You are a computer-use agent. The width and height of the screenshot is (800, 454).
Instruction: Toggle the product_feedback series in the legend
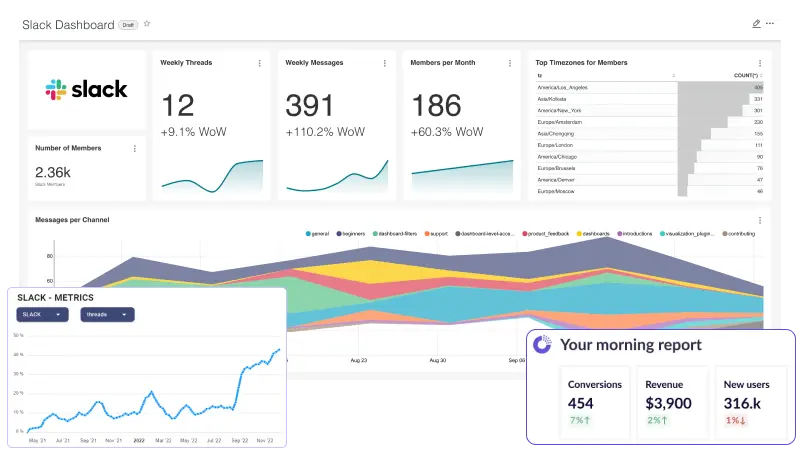pos(545,234)
